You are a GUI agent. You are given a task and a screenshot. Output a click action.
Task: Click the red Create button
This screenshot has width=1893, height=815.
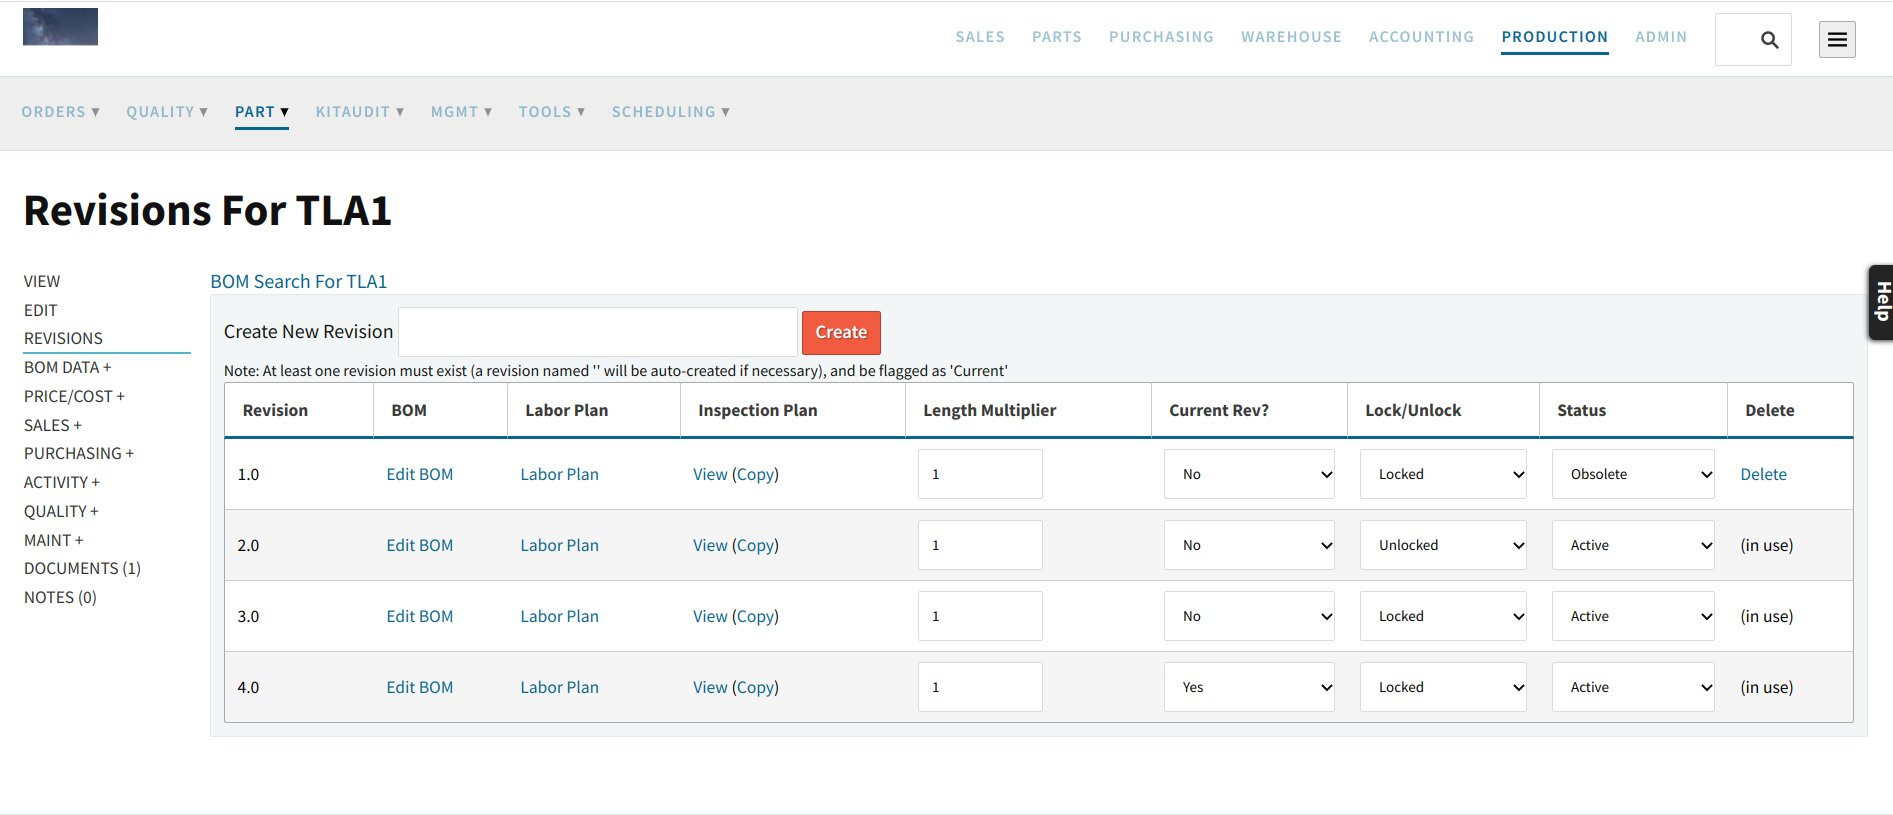tap(841, 332)
